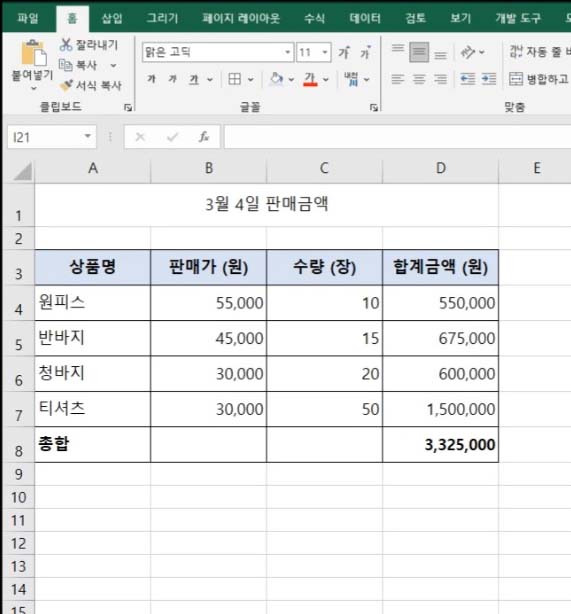Viewport: 571px width, 614px height.
Task: Click the Paste (붙여넣기) clipboard icon
Action: click(33, 53)
